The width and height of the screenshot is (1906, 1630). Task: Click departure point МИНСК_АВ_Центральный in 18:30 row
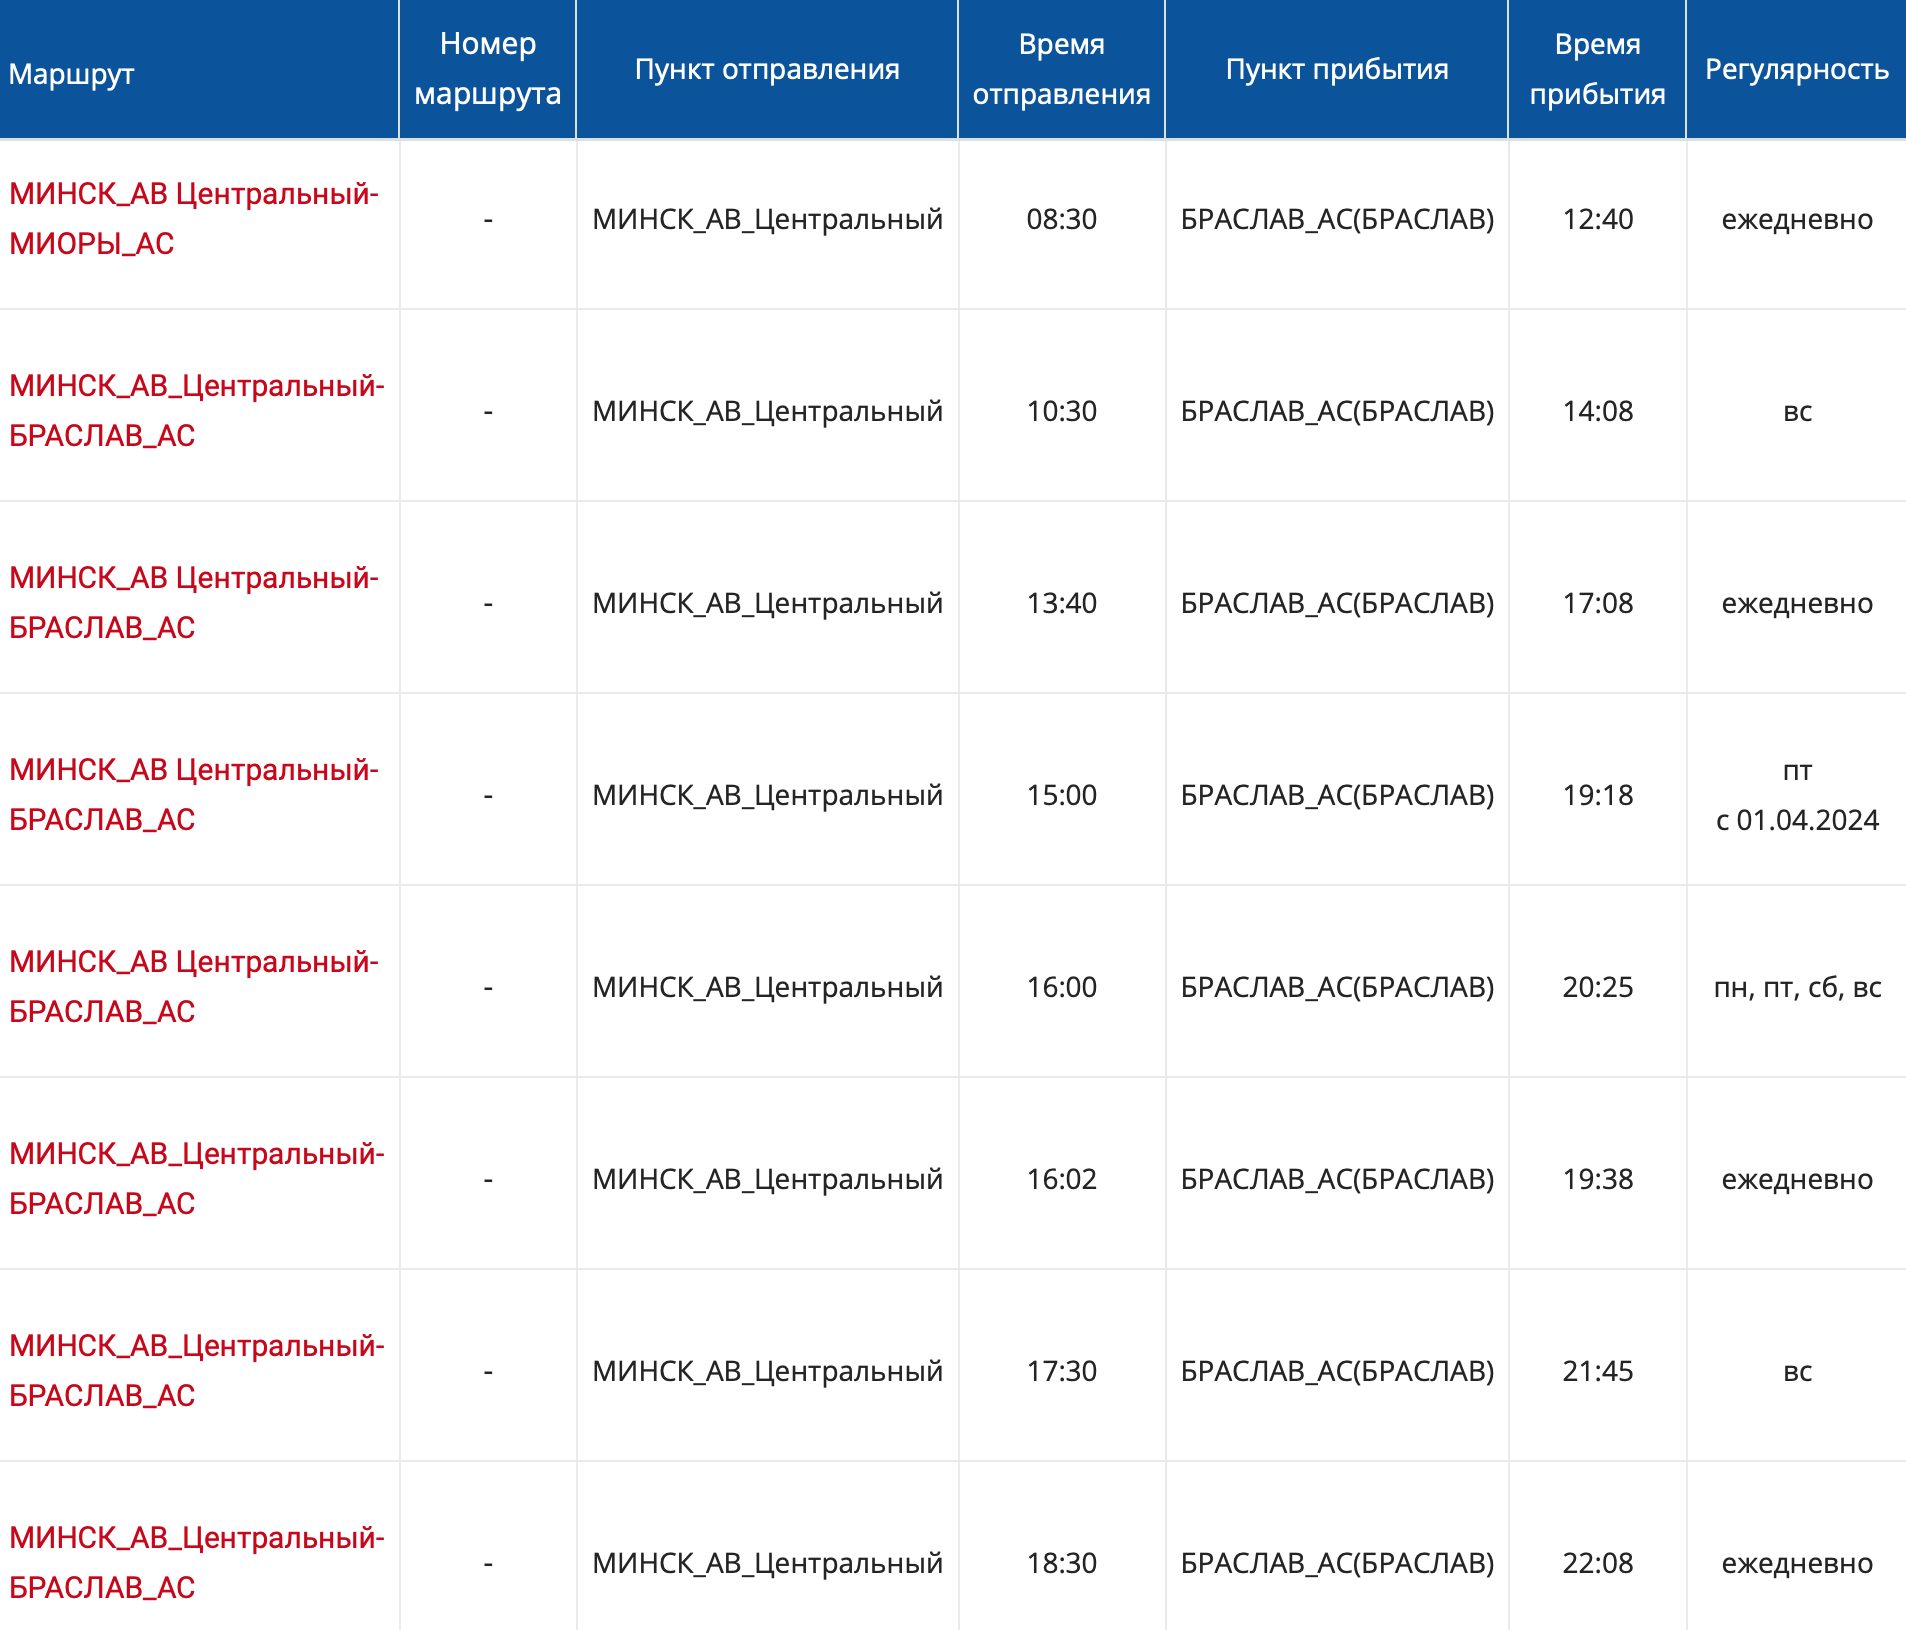(x=767, y=1563)
